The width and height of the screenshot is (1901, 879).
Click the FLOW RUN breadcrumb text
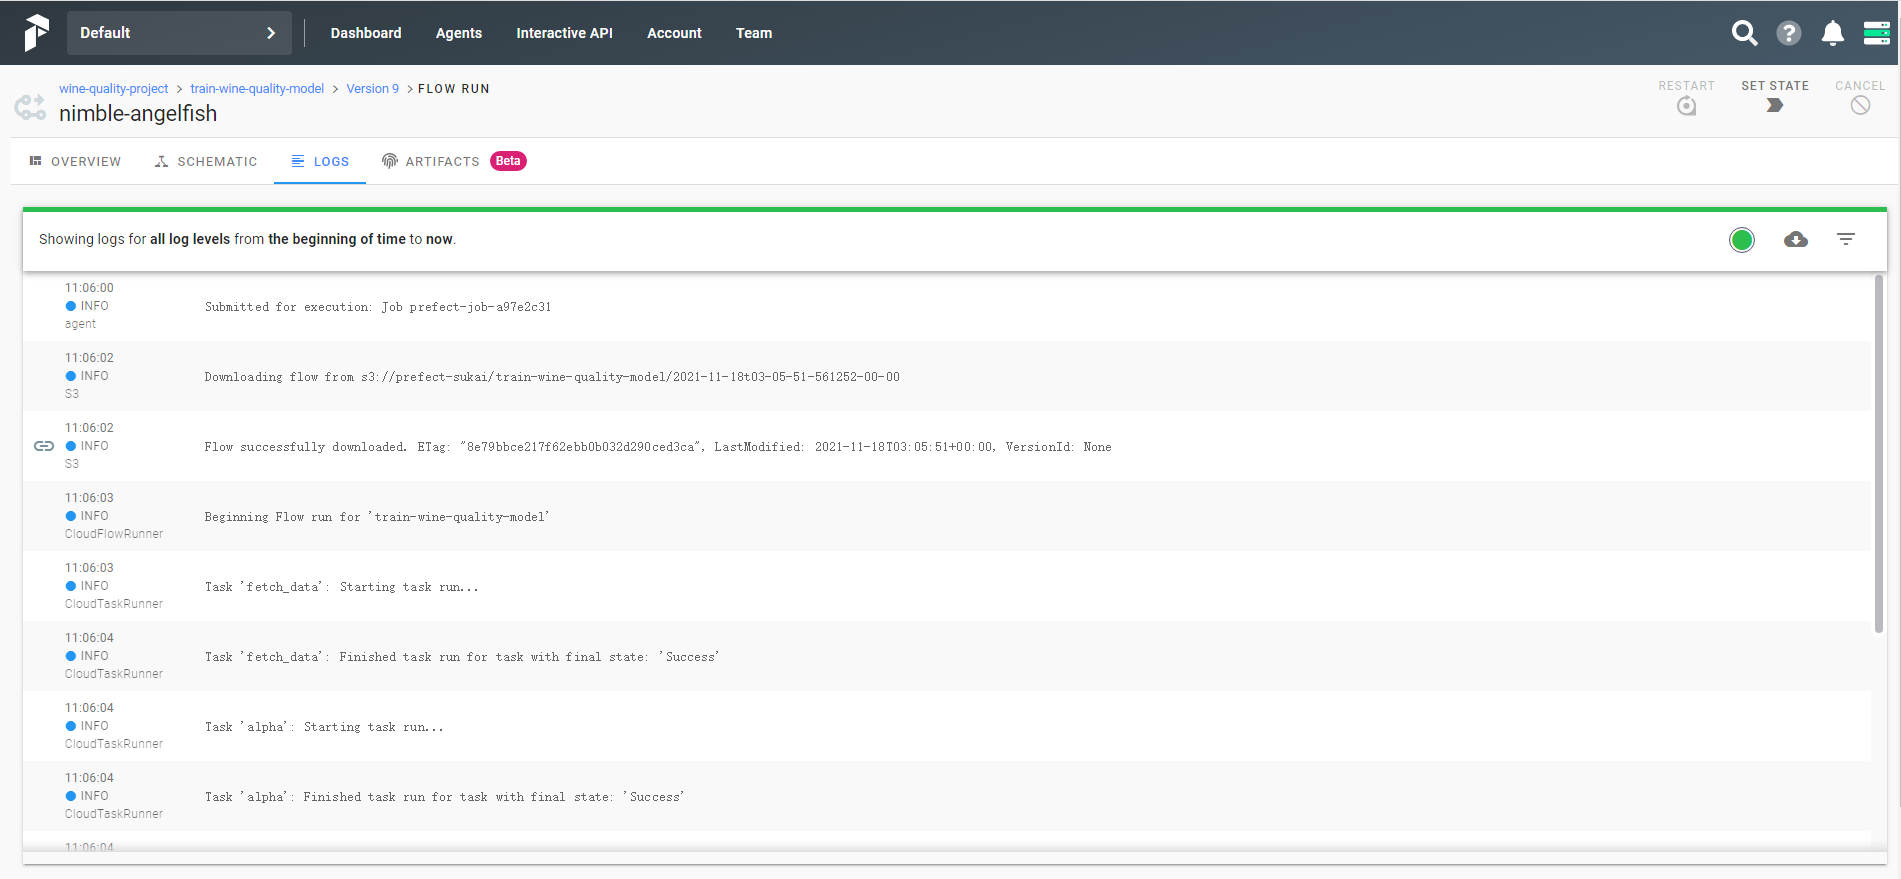click(x=454, y=89)
